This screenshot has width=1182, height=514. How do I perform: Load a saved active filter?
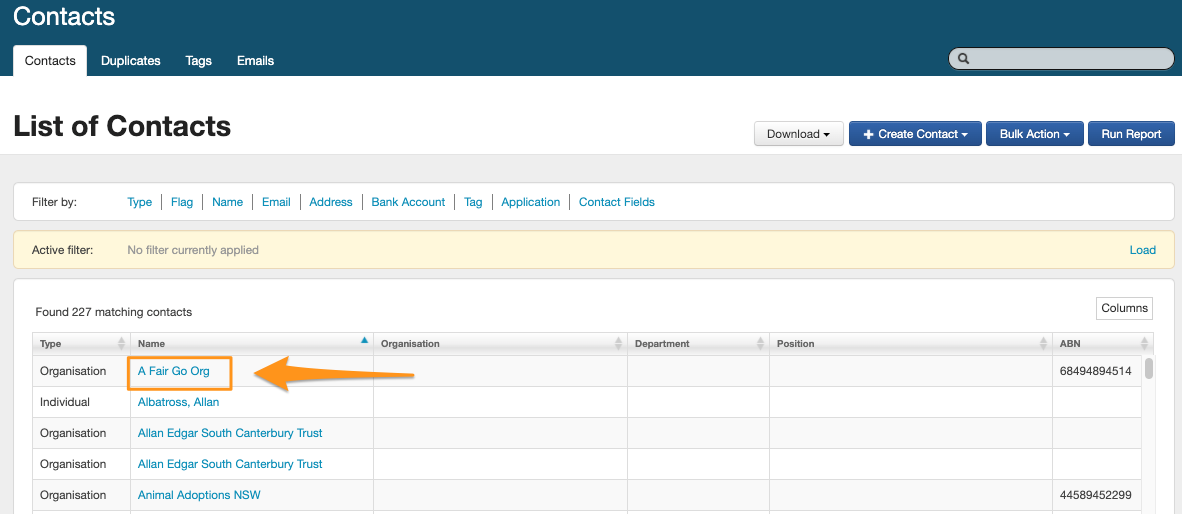pos(1142,250)
